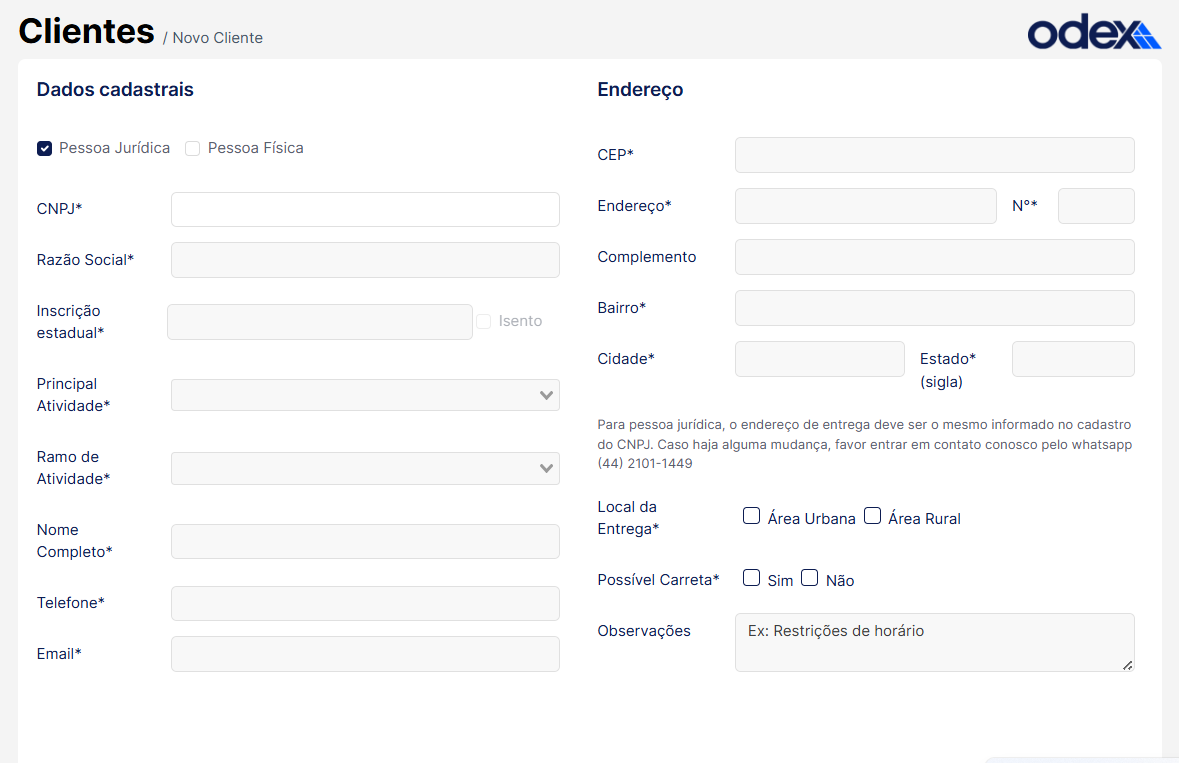Click the Novo Cliente breadcrumb
Screen dimensions: 1179x763
point(217,38)
